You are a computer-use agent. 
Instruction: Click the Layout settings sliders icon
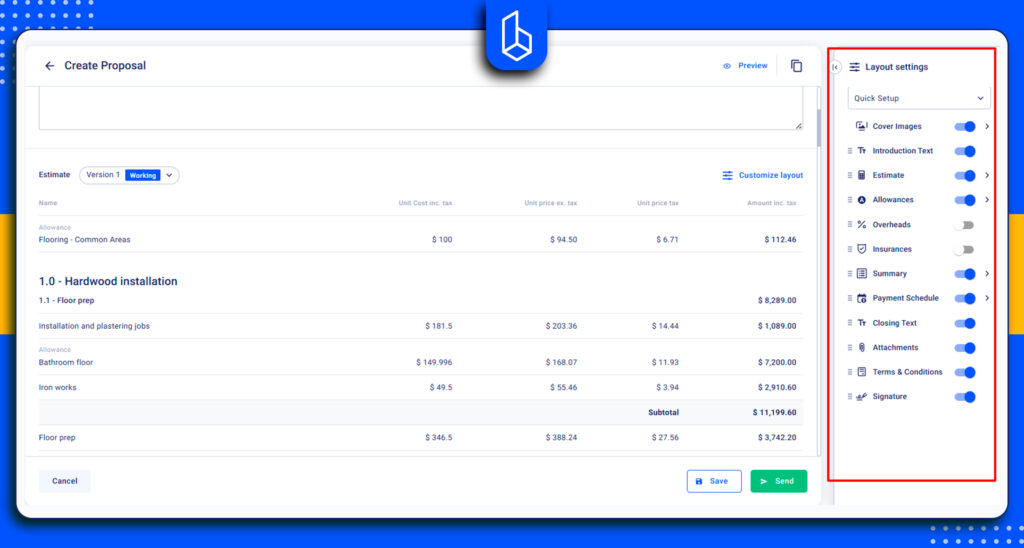855,67
